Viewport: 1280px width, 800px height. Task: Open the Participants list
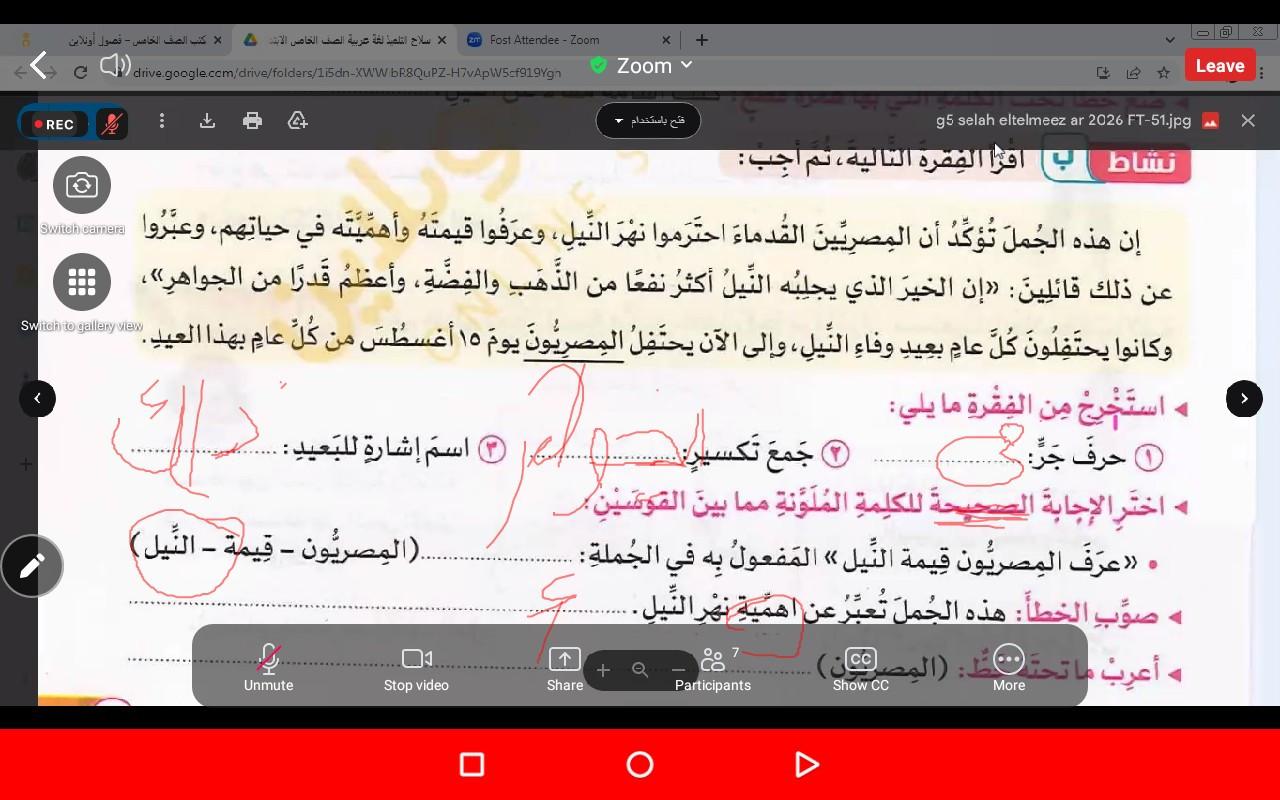(713, 667)
